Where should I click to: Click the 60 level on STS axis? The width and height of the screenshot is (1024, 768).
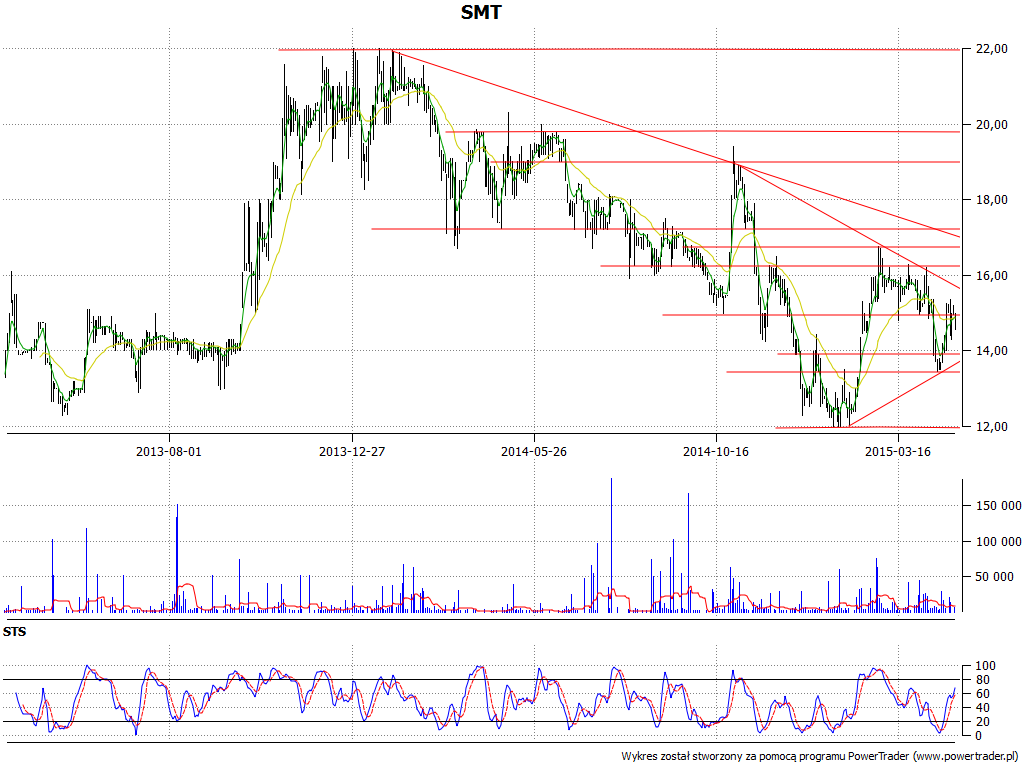(982, 694)
